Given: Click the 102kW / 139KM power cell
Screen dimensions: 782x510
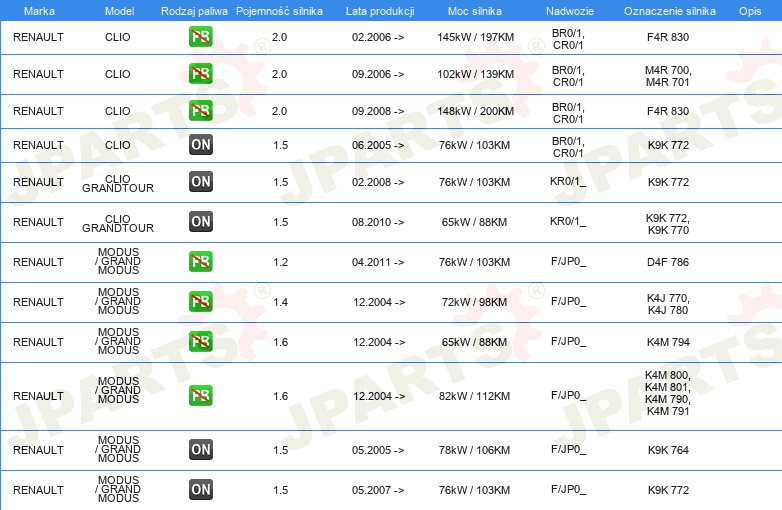Looking at the screenshot, I should (x=475, y=74).
